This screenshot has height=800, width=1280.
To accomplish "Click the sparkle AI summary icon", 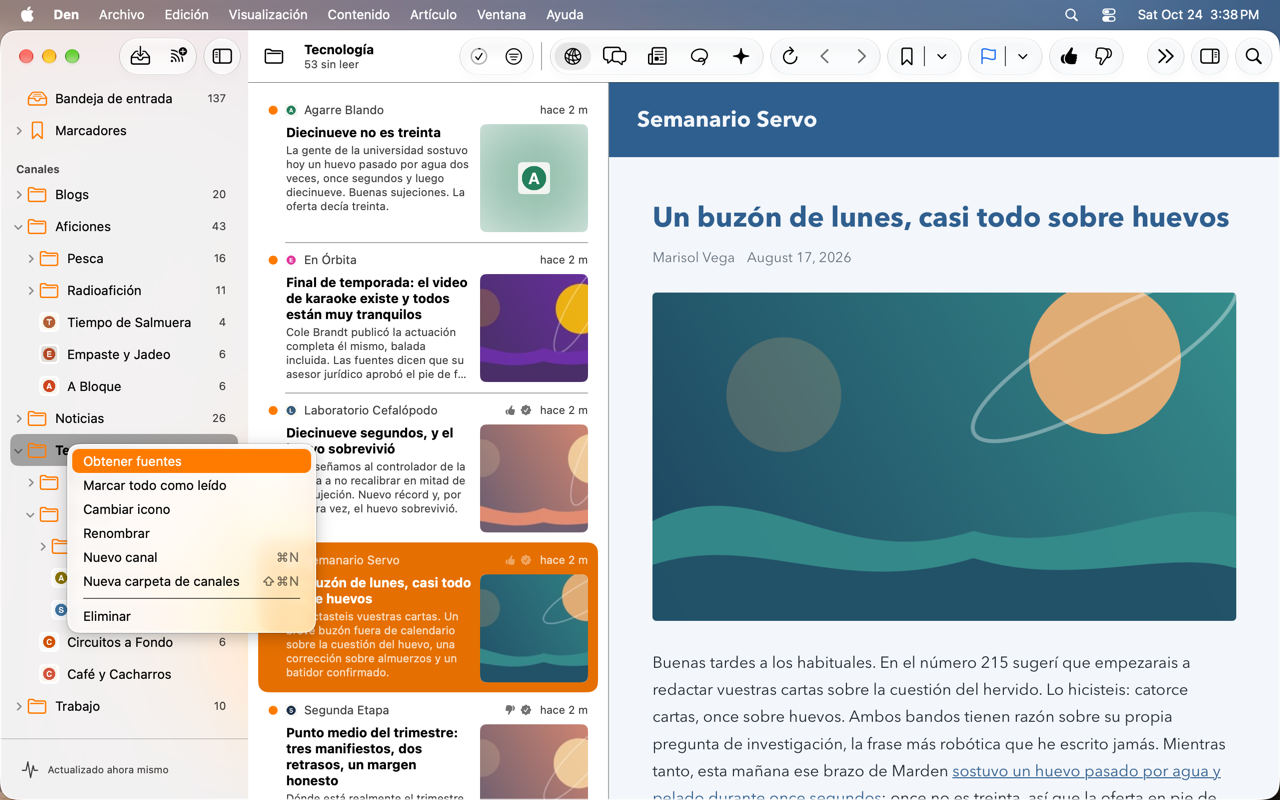I will pyautogui.click(x=741, y=57).
